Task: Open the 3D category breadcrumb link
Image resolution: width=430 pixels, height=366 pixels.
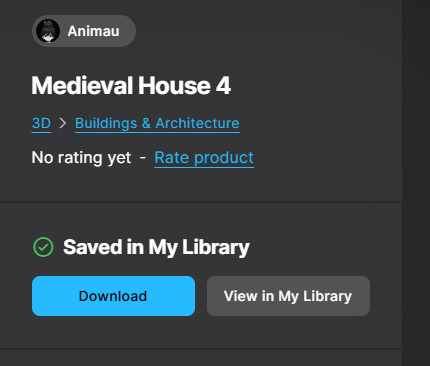Action: [x=41, y=123]
